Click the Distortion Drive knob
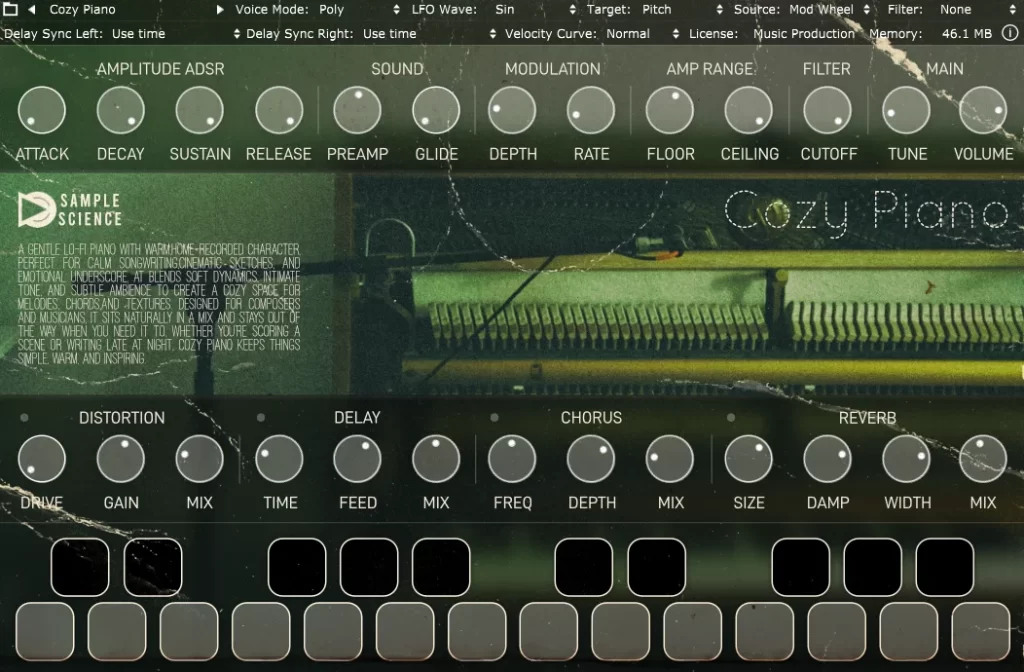 42,459
